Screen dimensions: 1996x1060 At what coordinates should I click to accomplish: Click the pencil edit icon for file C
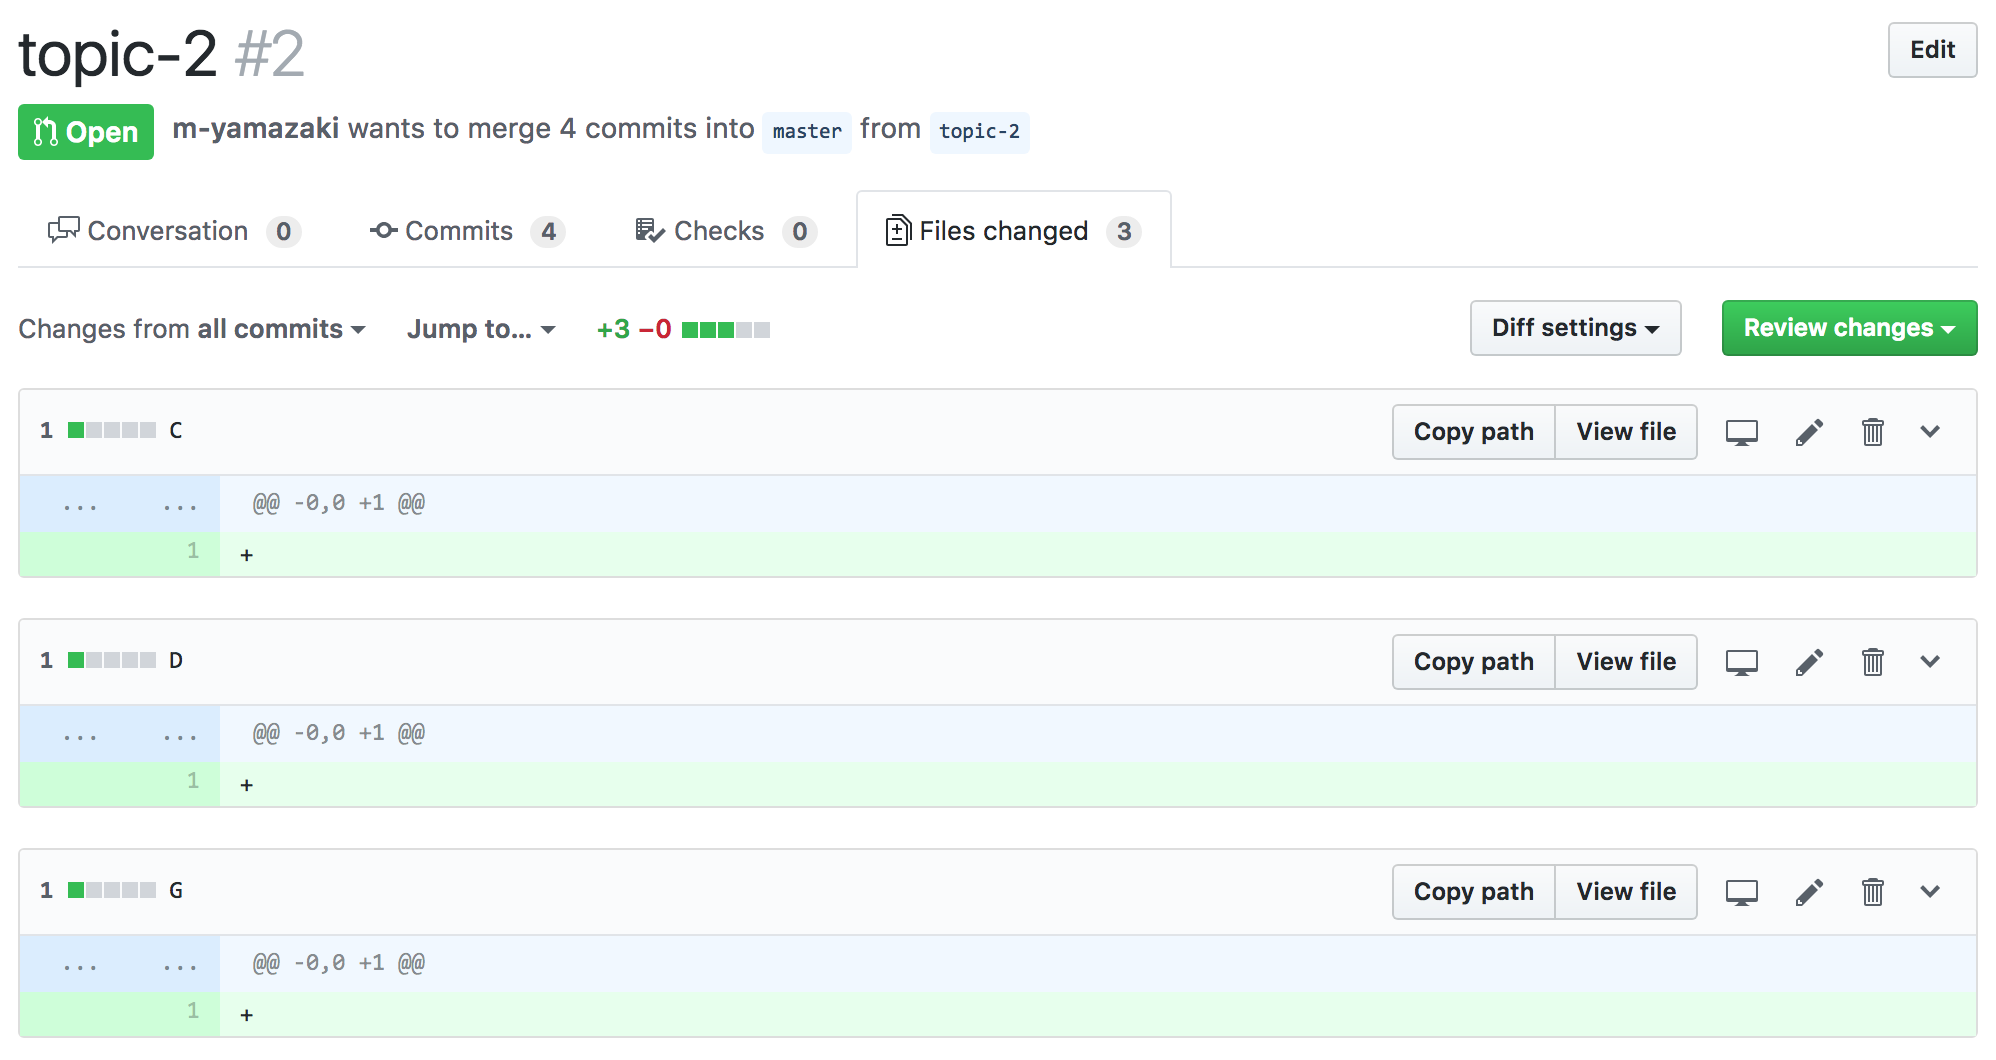pos(1809,432)
